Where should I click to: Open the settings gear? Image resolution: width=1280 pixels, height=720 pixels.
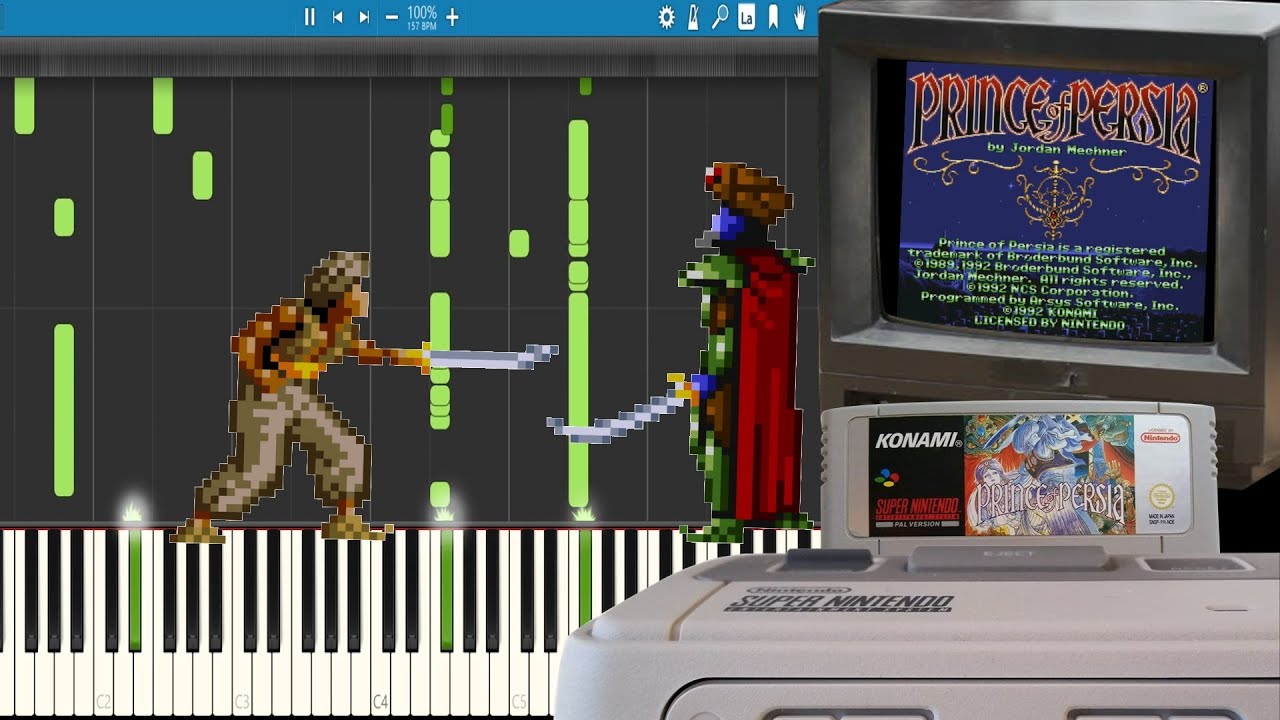point(666,17)
